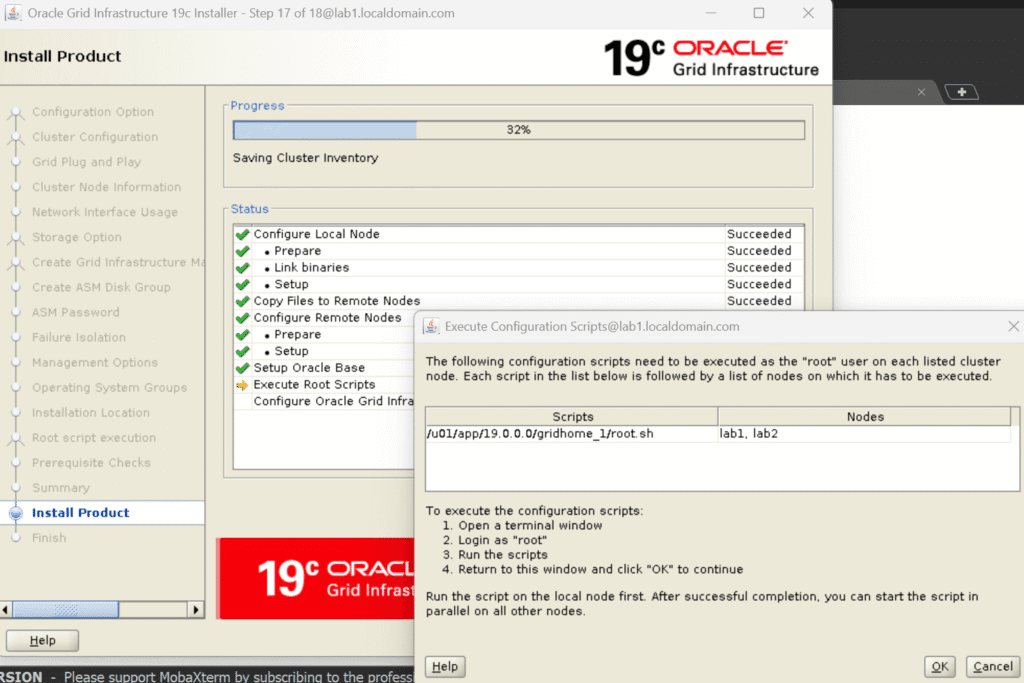
Task: Select the ASM Password step
Action: (x=76, y=312)
